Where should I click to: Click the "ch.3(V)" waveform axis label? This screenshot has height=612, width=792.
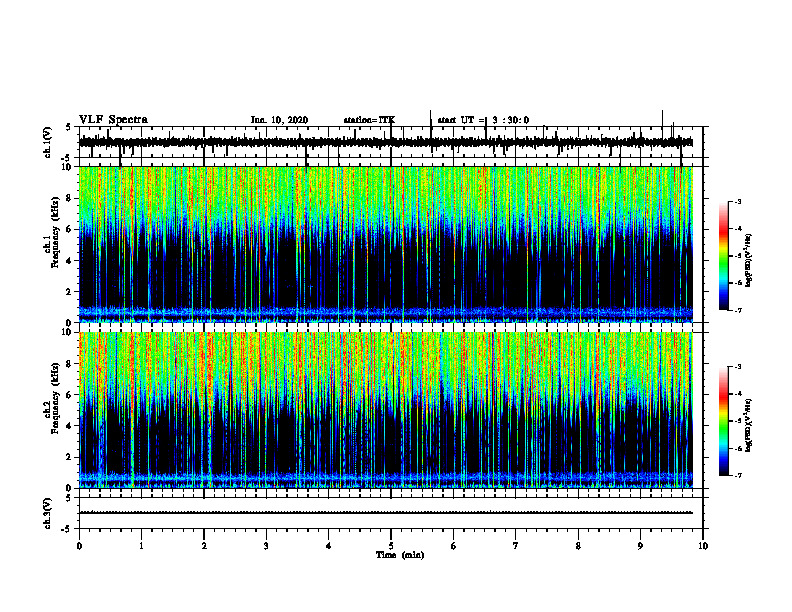click(x=48, y=513)
